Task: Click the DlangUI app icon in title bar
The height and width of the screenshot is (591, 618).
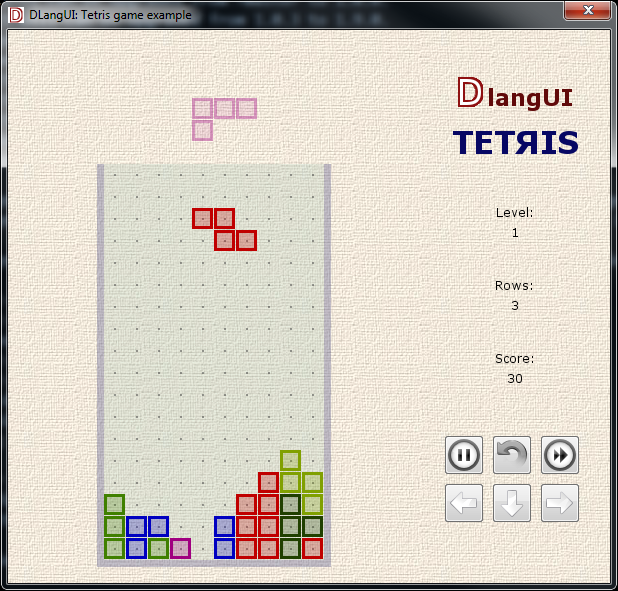Action: pos(16,14)
